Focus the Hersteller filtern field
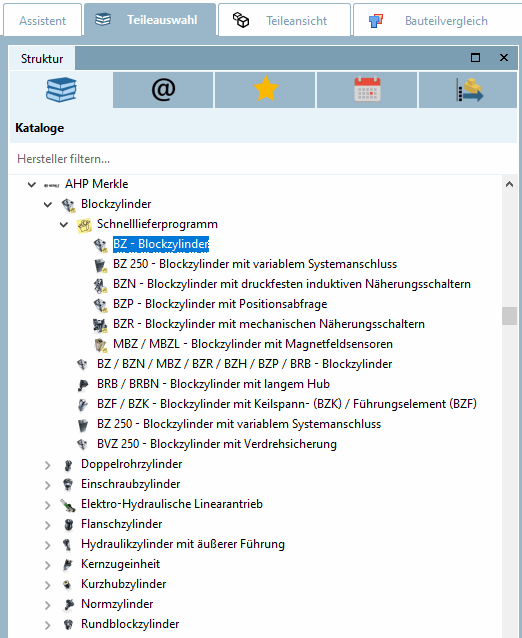 pos(263,159)
